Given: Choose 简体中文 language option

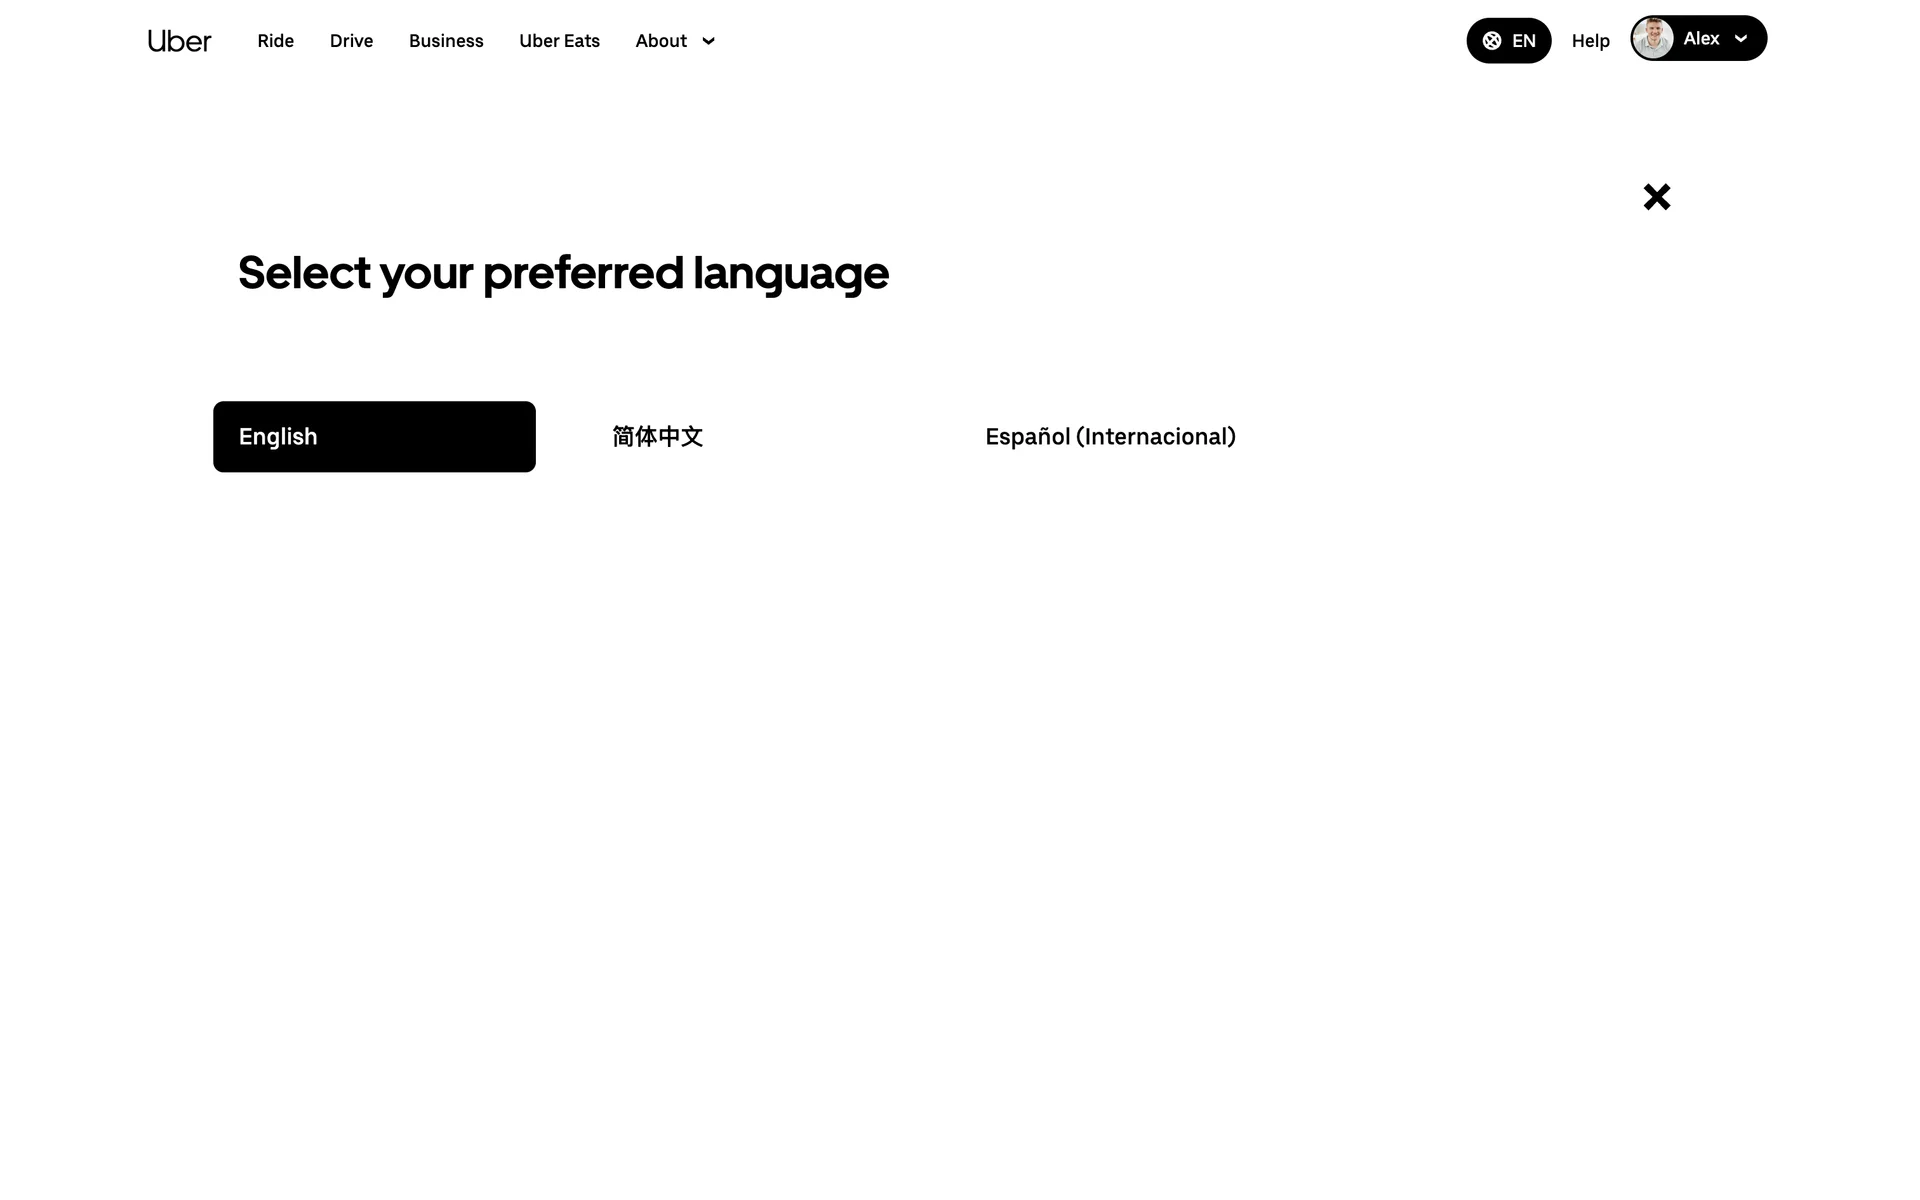Looking at the screenshot, I should (x=657, y=437).
